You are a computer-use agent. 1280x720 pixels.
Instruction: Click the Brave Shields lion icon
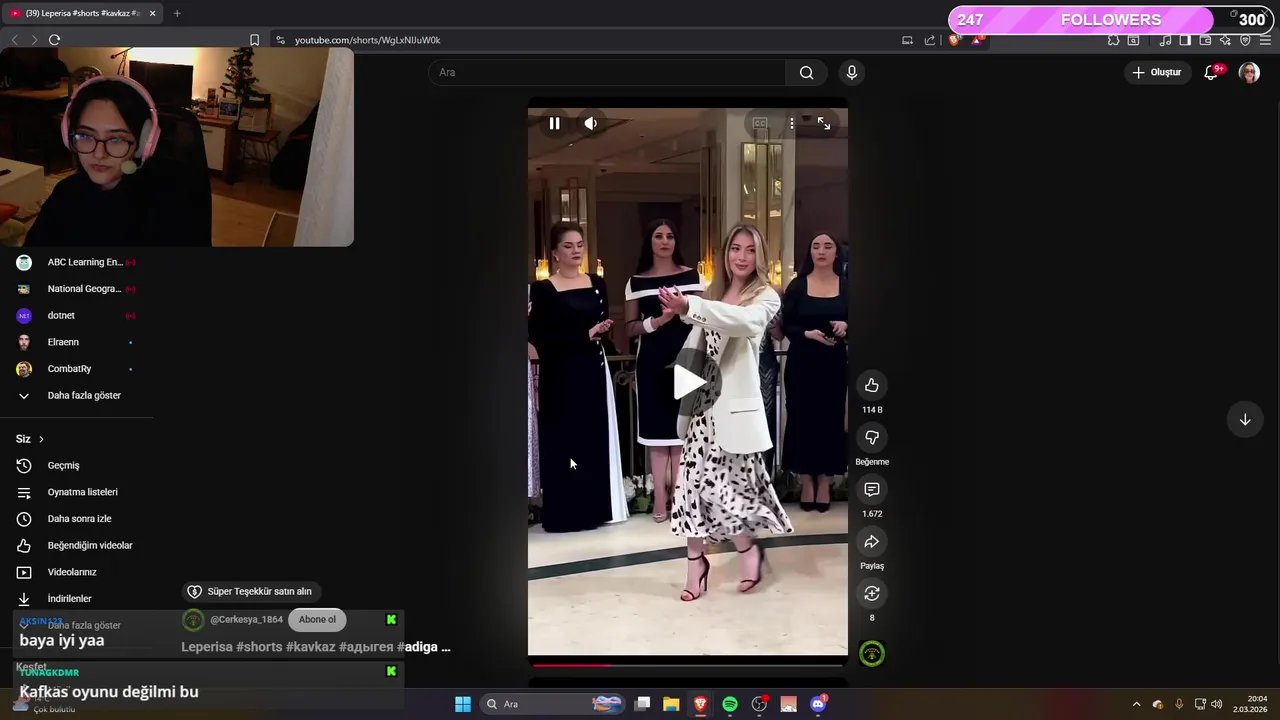953,40
